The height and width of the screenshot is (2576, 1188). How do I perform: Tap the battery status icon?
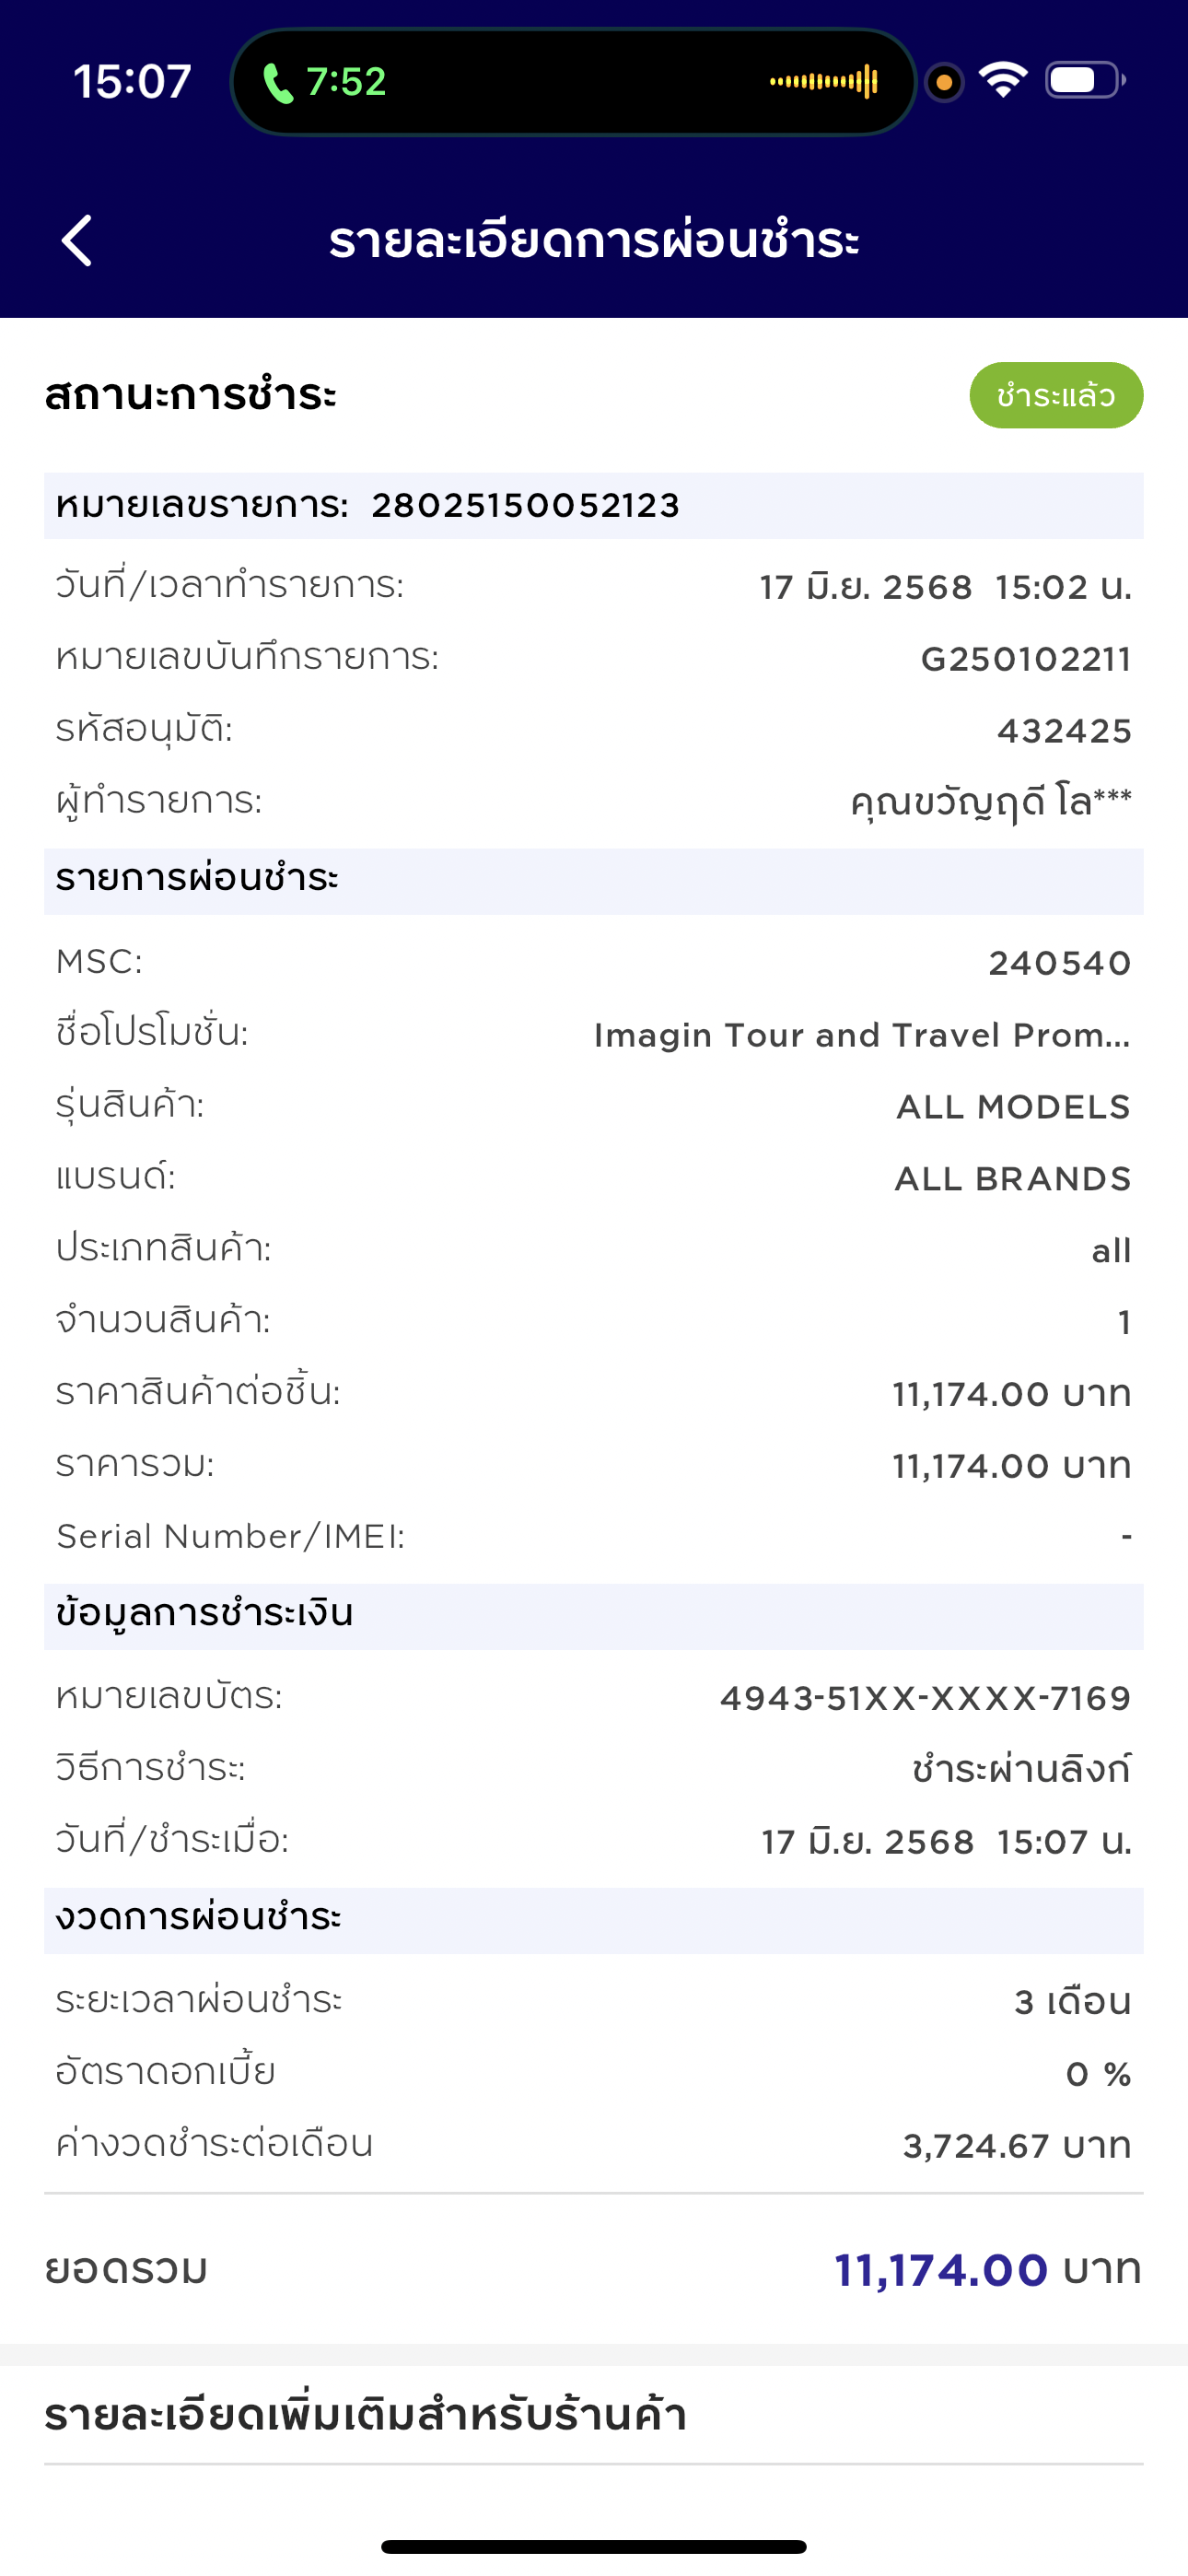(1085, 80)
